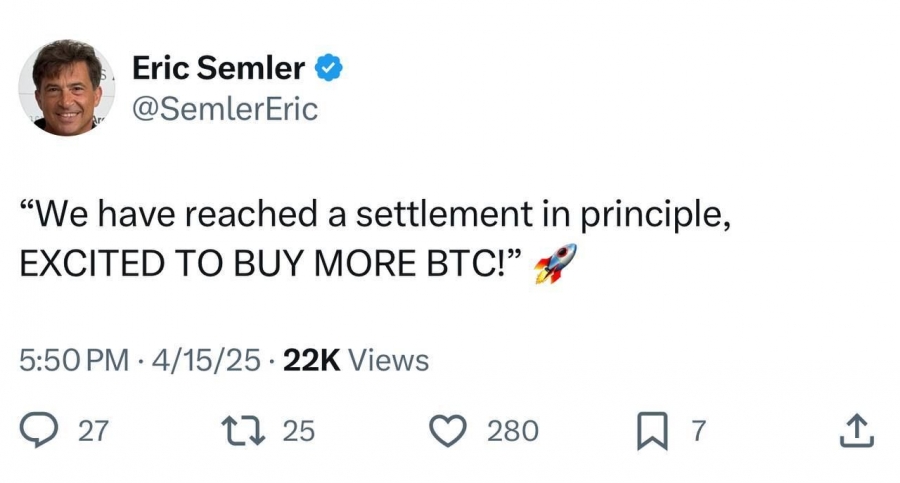900x483 pixels.
Task: Click the like count 280
Action: coord(513,431)
